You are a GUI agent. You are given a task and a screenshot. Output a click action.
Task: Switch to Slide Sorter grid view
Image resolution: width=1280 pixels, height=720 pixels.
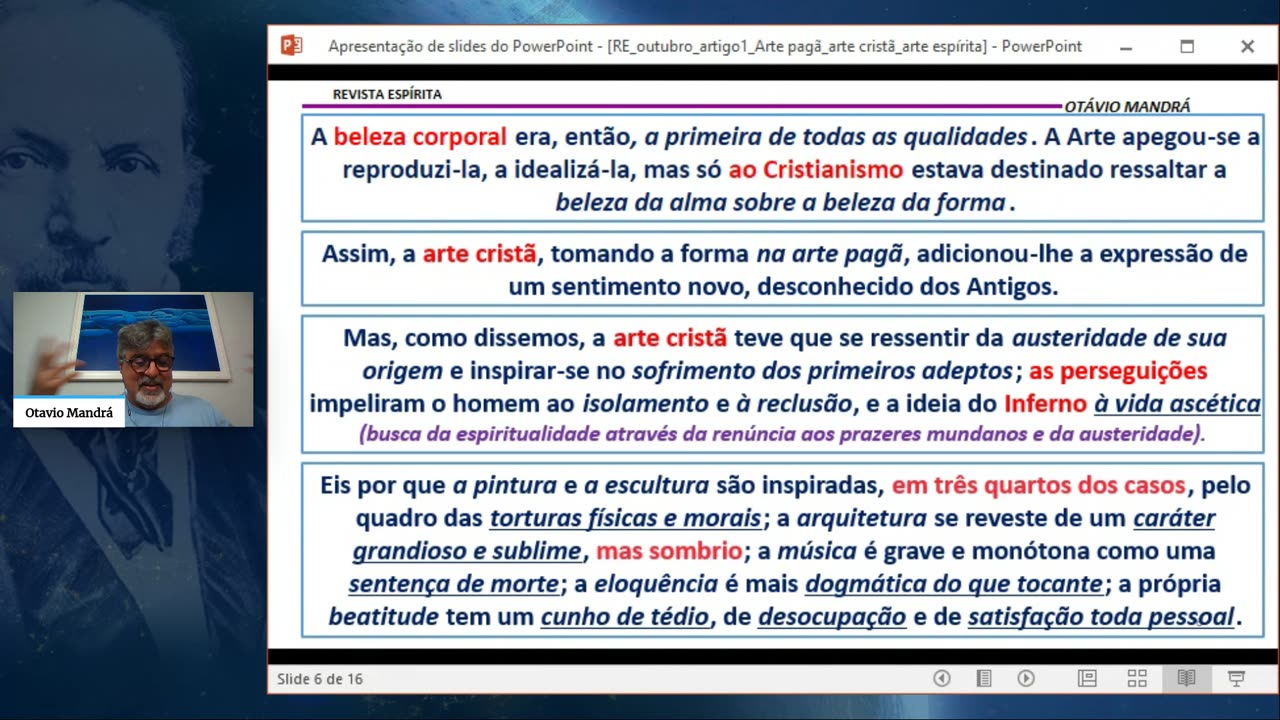(1137, 678)
